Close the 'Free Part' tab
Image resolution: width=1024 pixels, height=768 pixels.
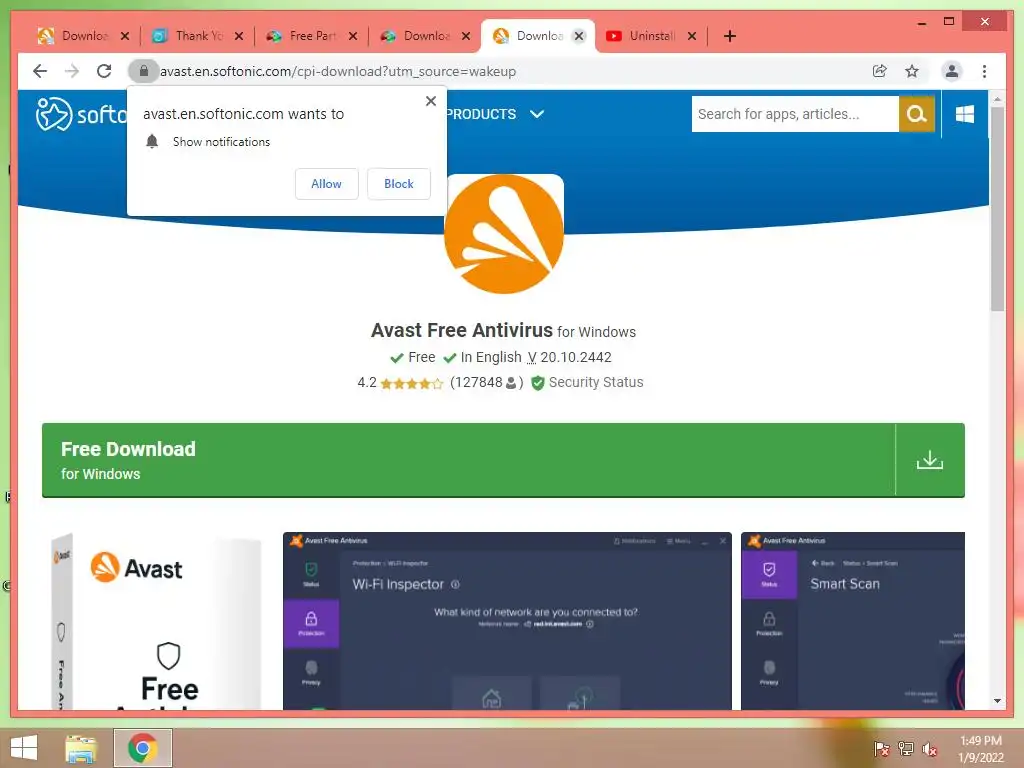353,36
